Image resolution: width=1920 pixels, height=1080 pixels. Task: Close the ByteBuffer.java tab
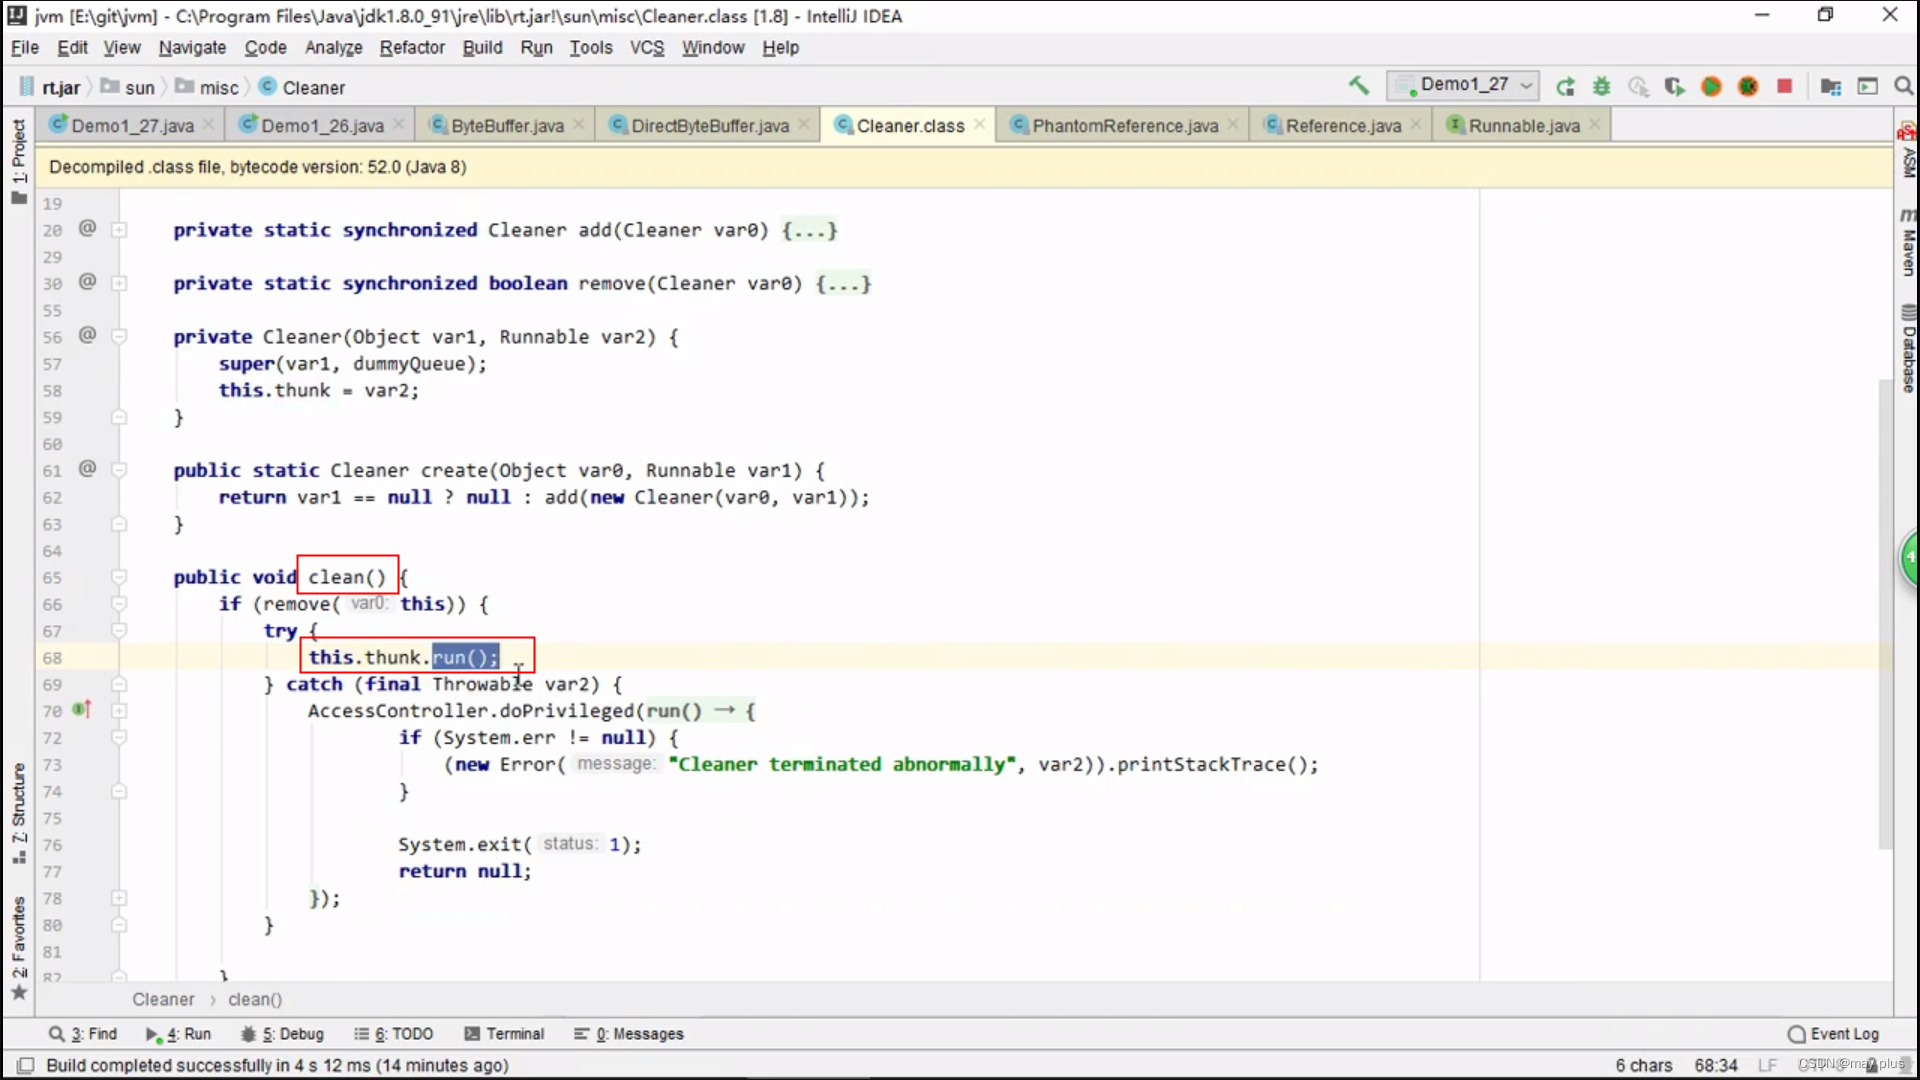point(578,124)
